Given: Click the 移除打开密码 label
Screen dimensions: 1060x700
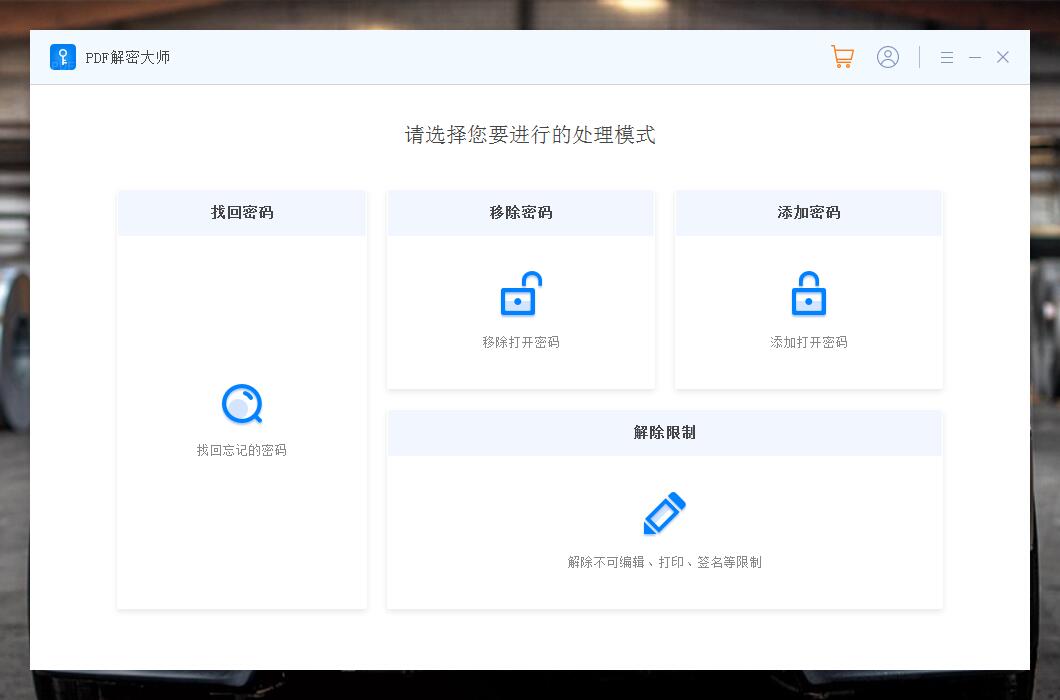Looking at the screenshot, I should (520, 342).
